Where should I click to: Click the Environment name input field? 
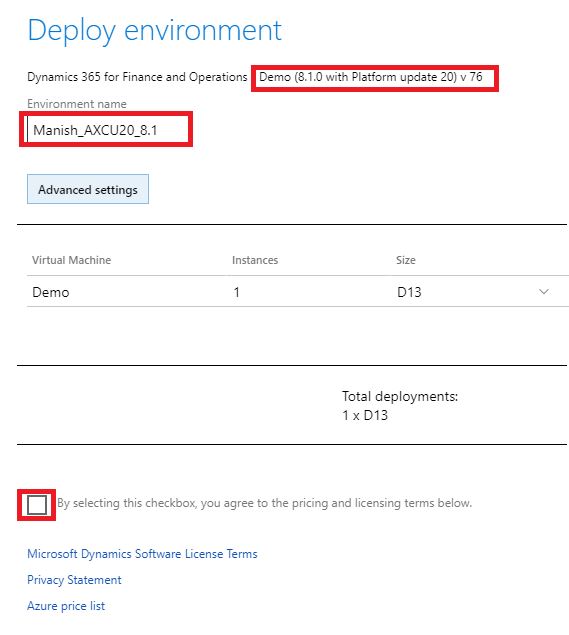tap(106, 130)
